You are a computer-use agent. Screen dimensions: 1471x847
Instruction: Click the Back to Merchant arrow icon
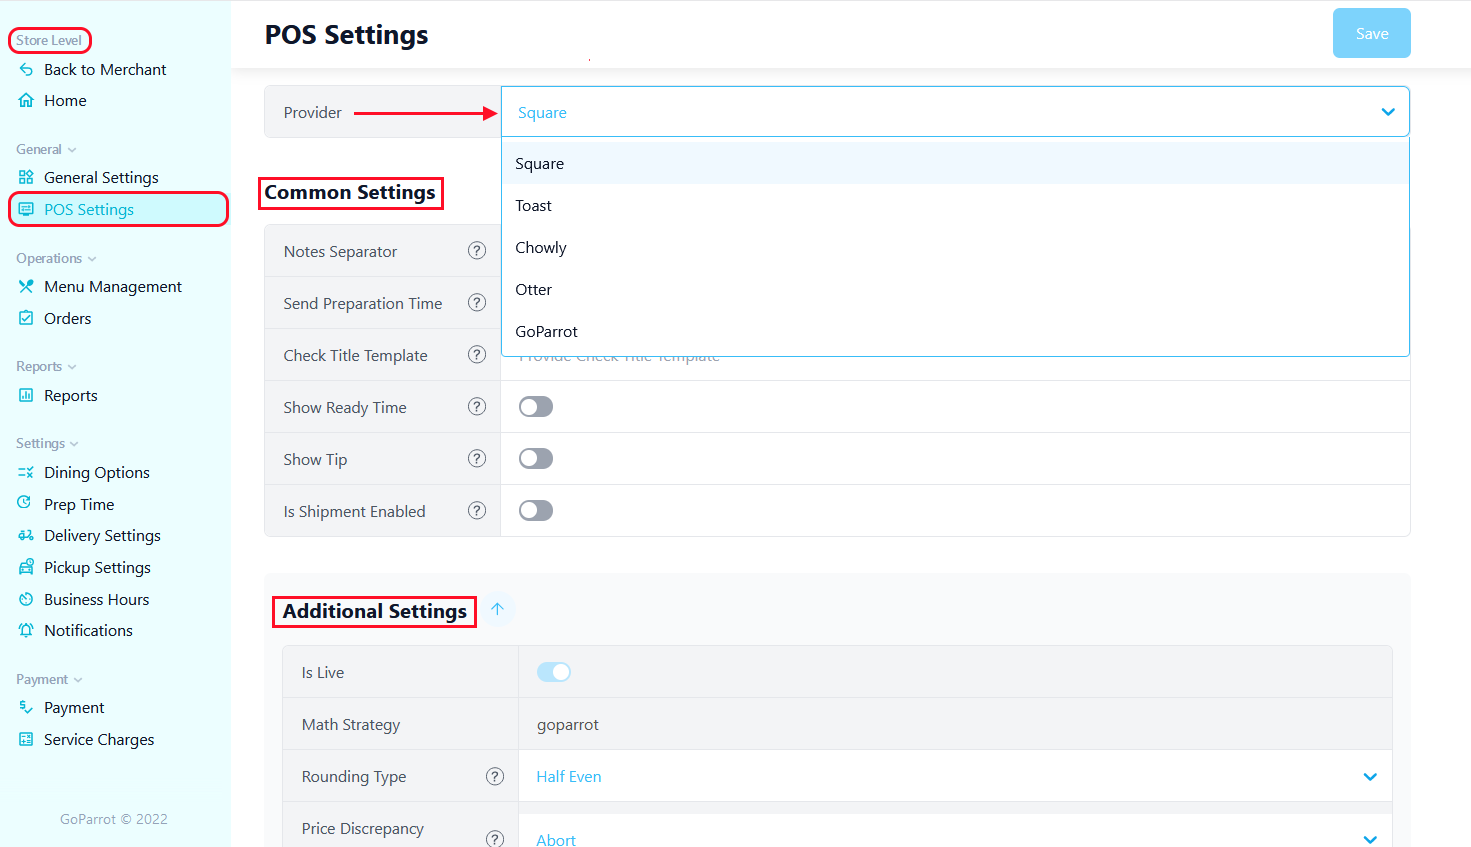point(26,69)
